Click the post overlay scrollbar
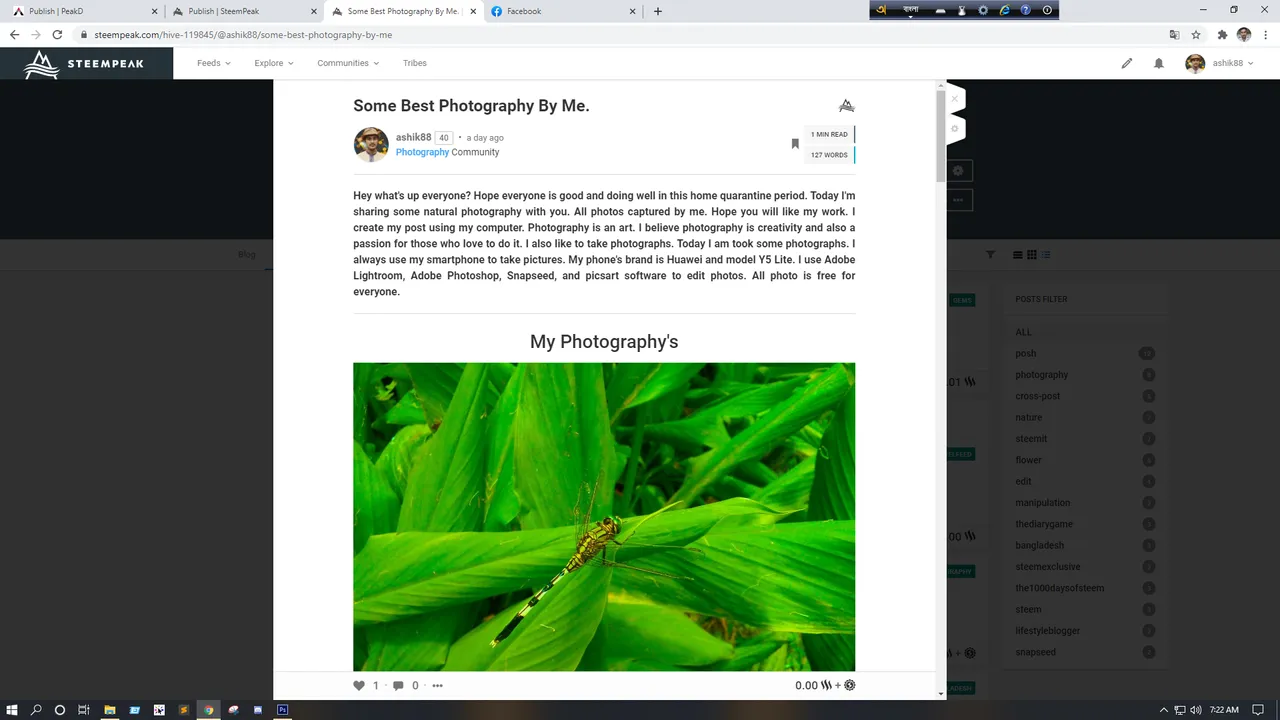This screenshot has height=720, width=1280. 941,136
